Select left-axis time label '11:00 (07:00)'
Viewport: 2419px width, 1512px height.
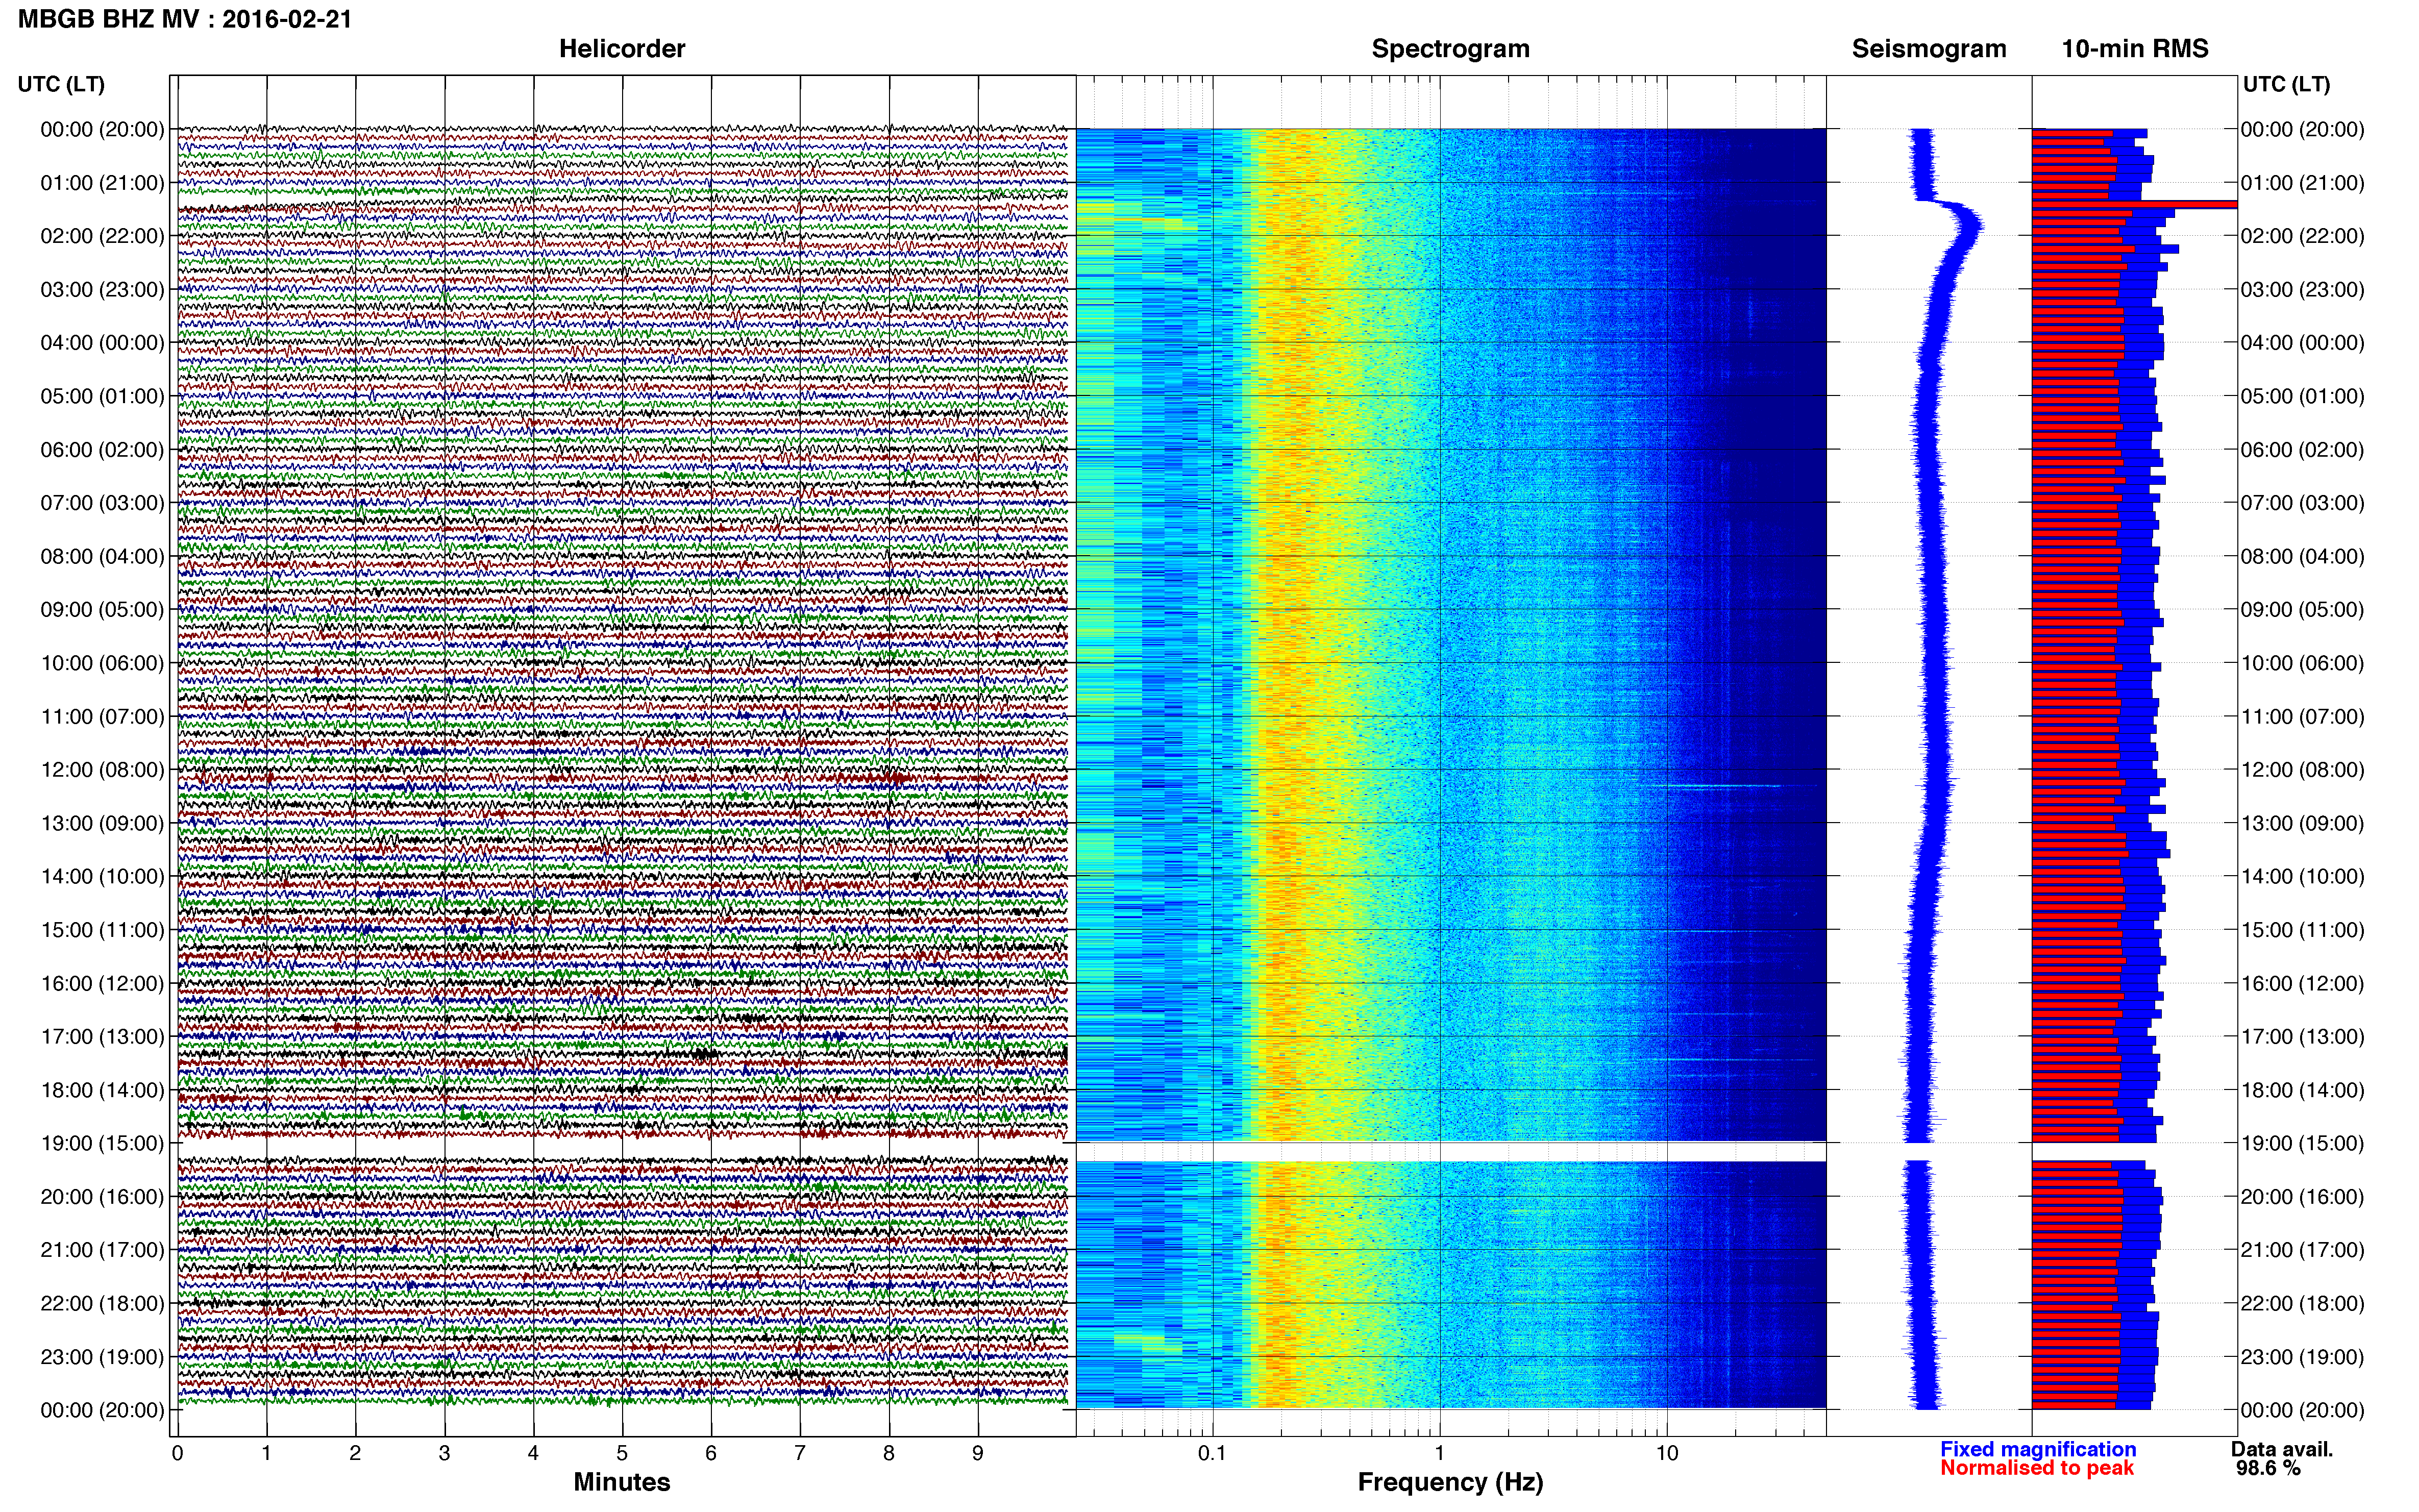pyautogui.click(x=102, y=716)
